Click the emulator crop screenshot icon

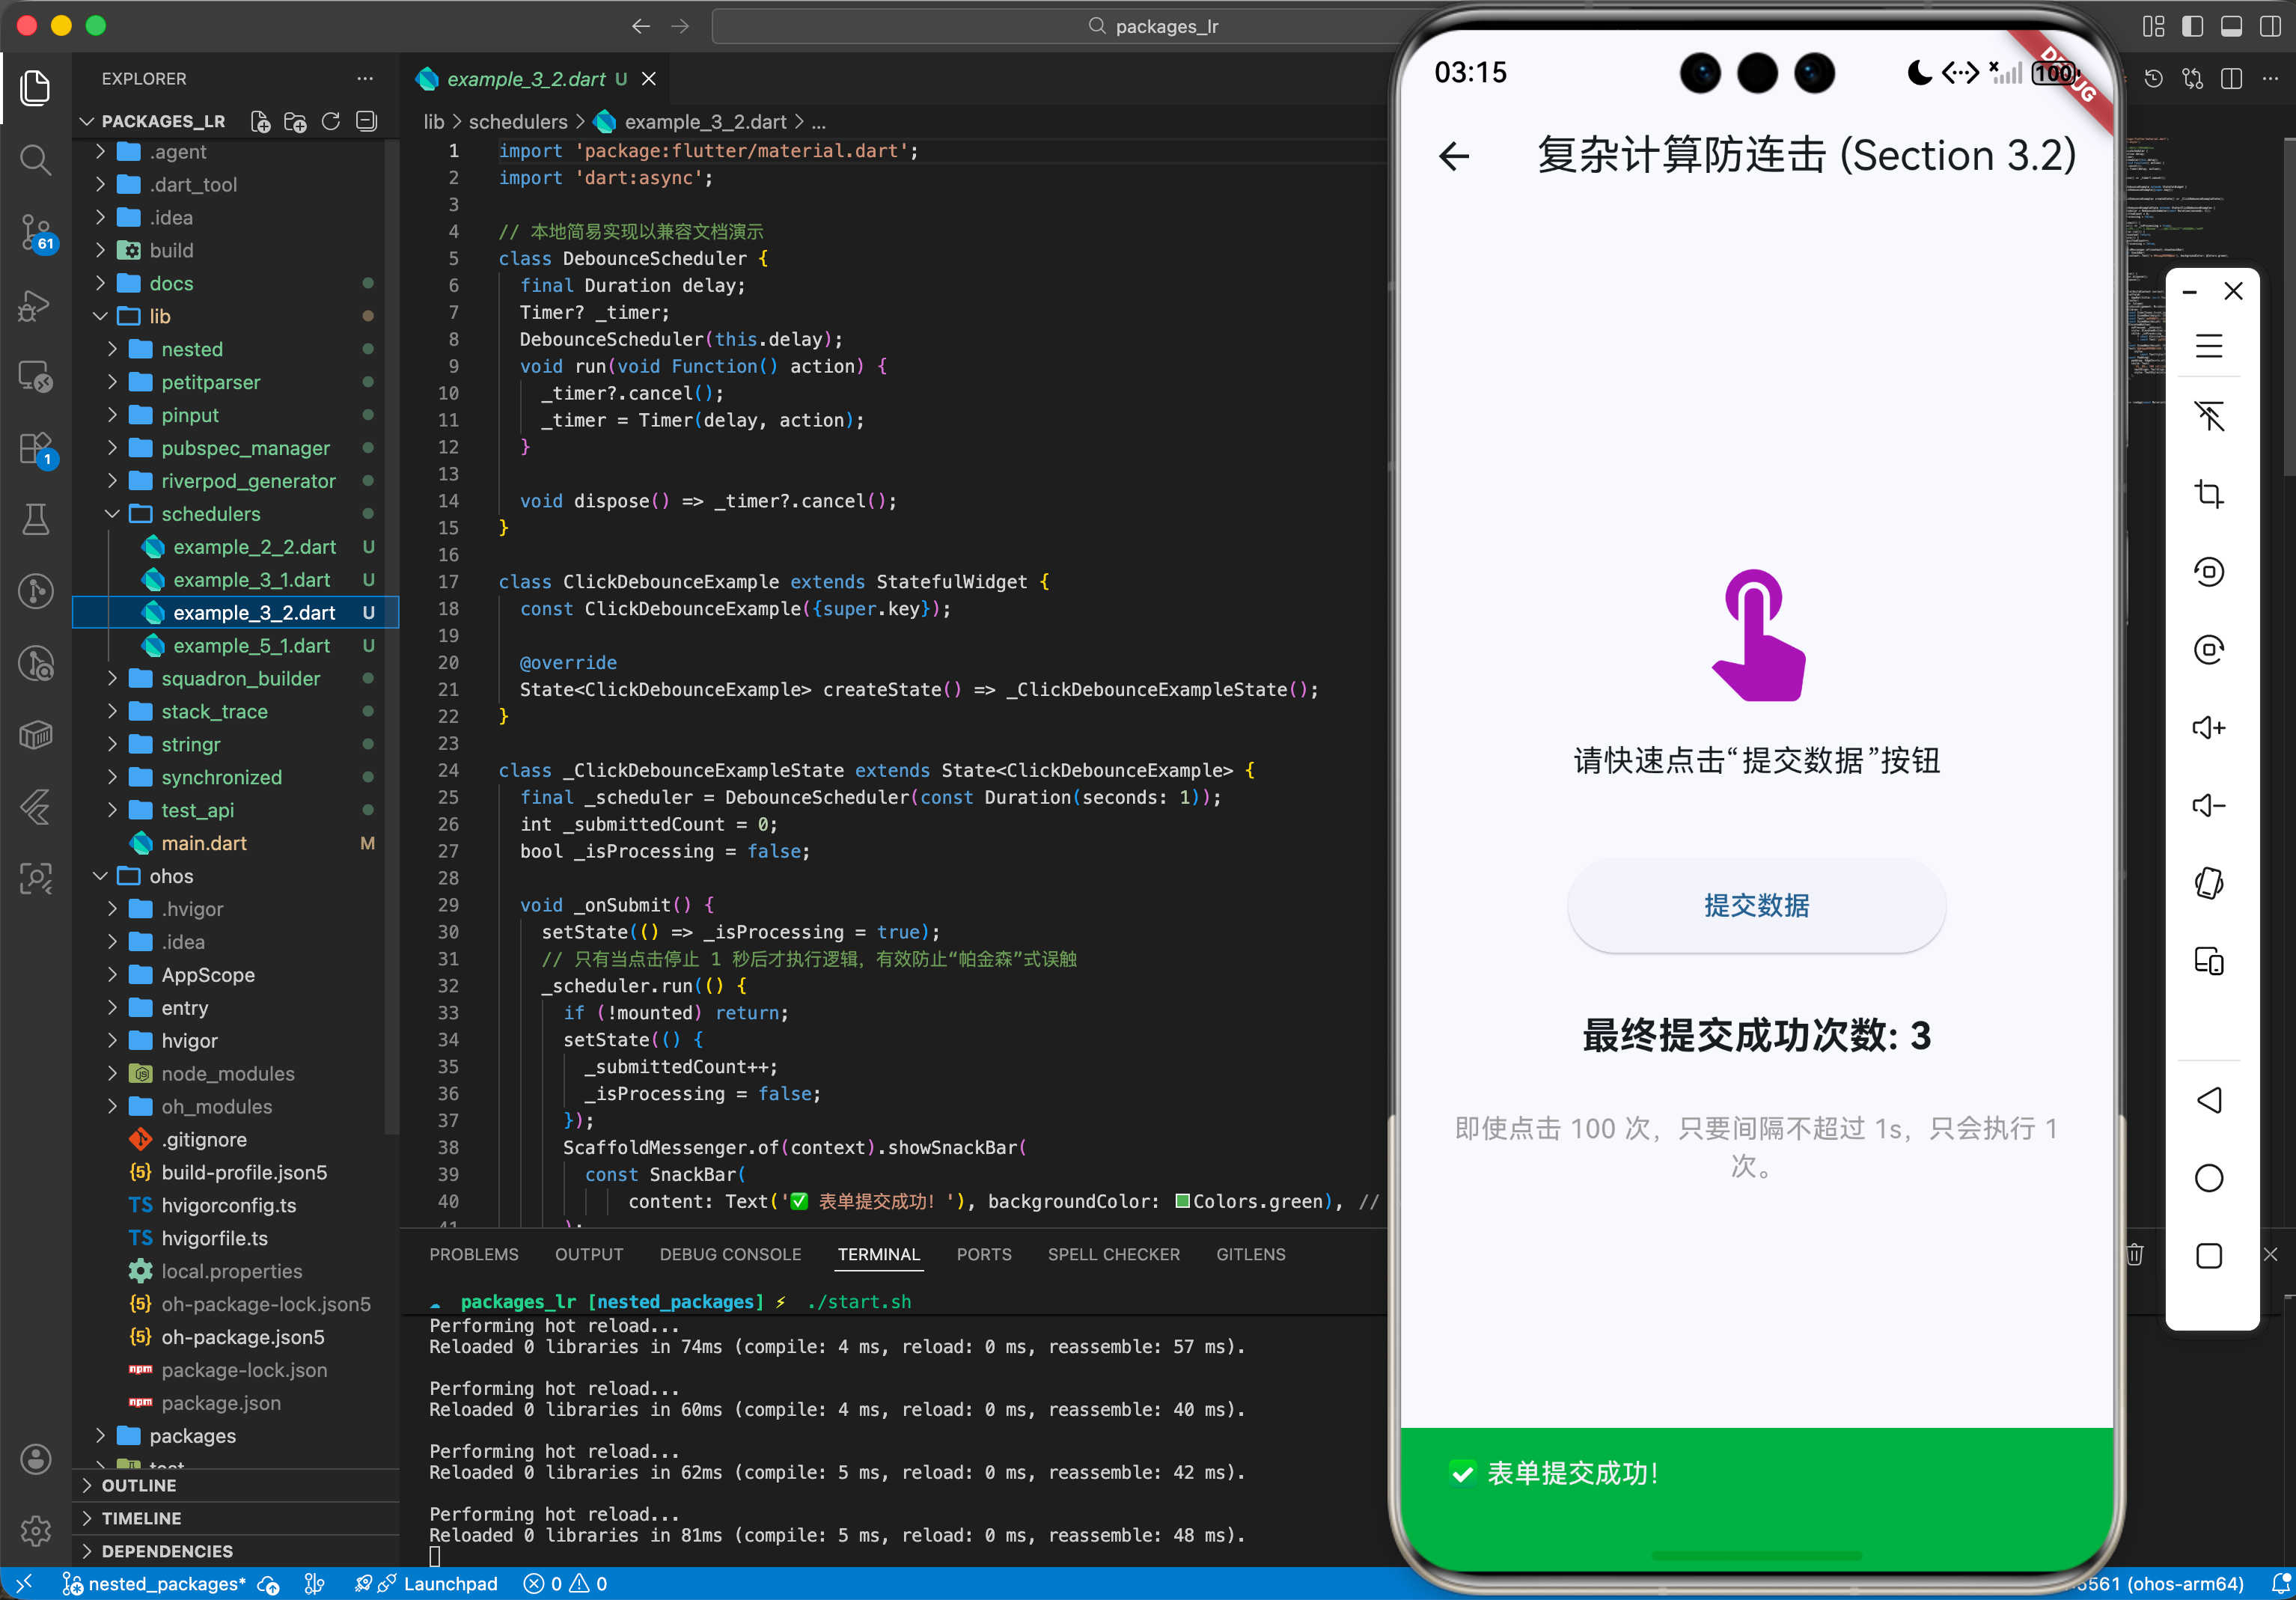point(2208,494)
